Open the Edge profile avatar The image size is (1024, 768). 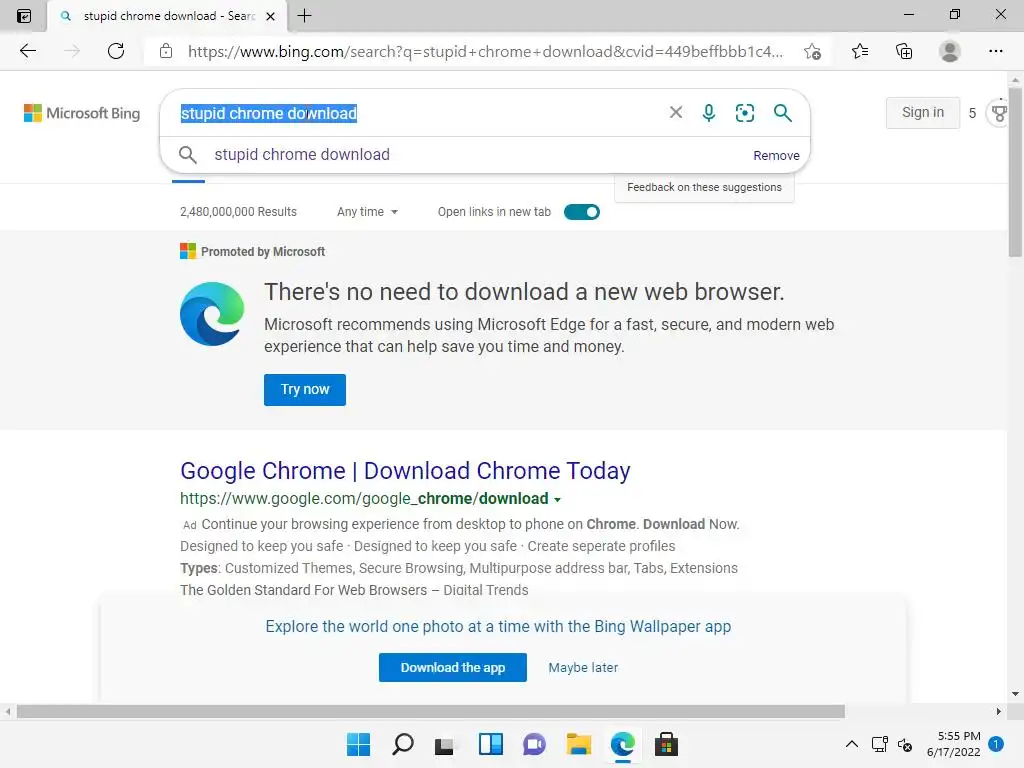click(x=950, y=51)
